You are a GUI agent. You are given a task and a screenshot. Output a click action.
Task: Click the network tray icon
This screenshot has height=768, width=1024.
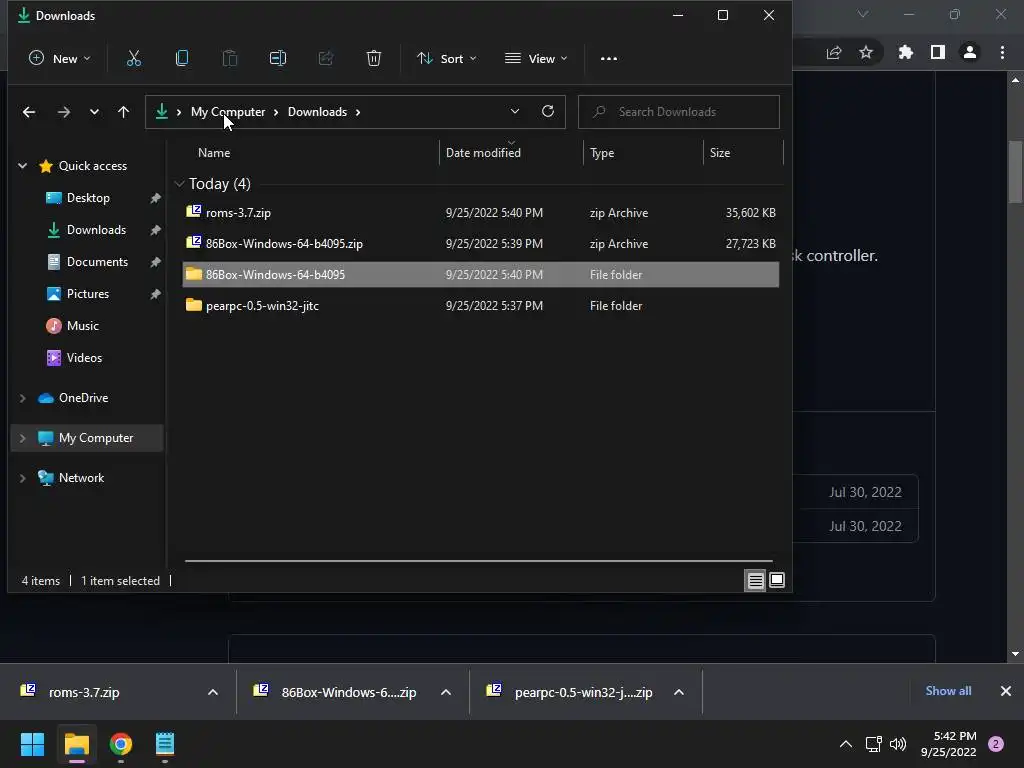click(873, 744)
